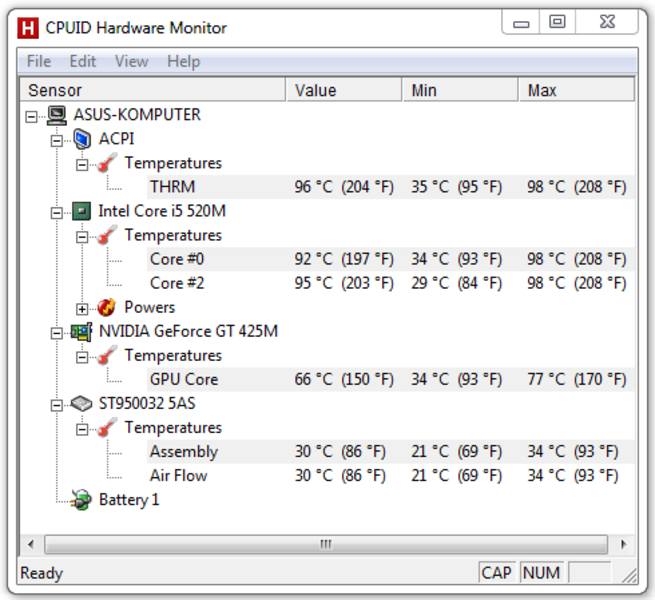Viewport: 655px width, 600px height.
Task: Open the Edit menu
Action: pos(83,61)
